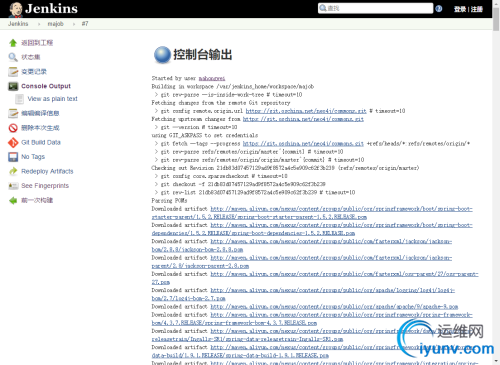Expand the chevron after Jenkins breadcrumb
The image size is (500, 365).
39,24
